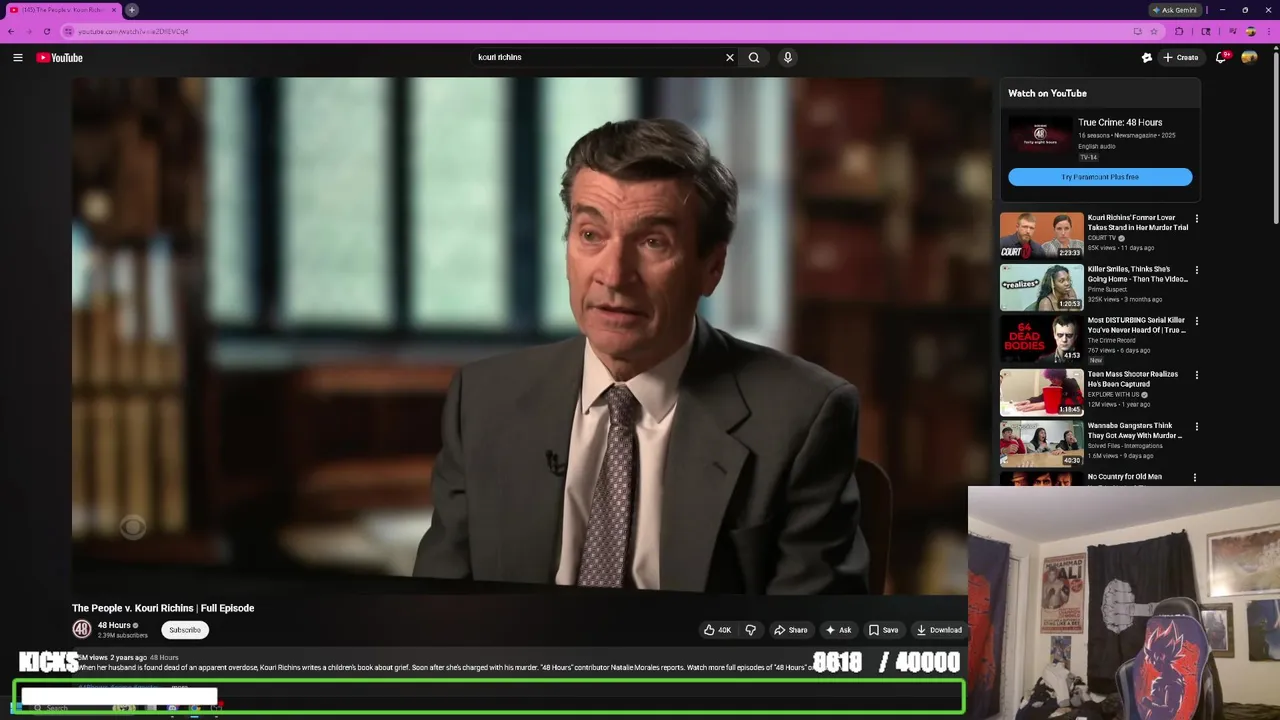Expand the video description text
The width and height of the screenshot is (1280, 720).
click(179, 687)
